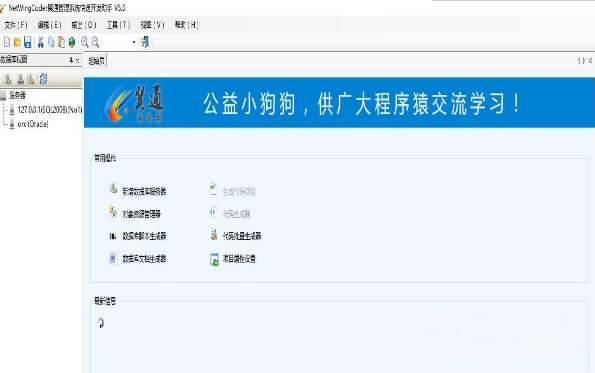595x373 pixels.
Task: Toggle the pin on database view panel
Action: click(71, 60)
